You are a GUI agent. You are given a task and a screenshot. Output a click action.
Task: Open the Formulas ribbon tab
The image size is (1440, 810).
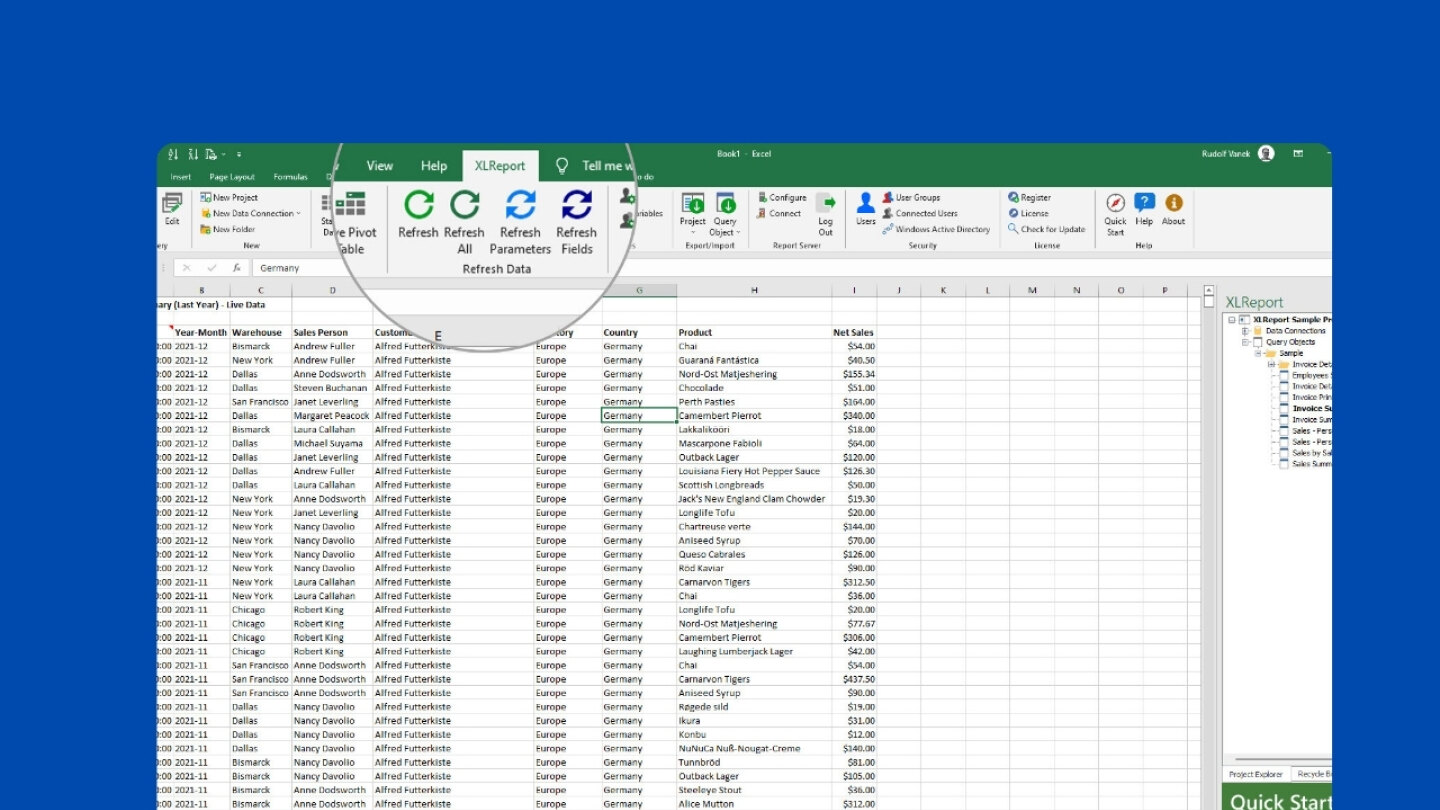tap(291, 177)
